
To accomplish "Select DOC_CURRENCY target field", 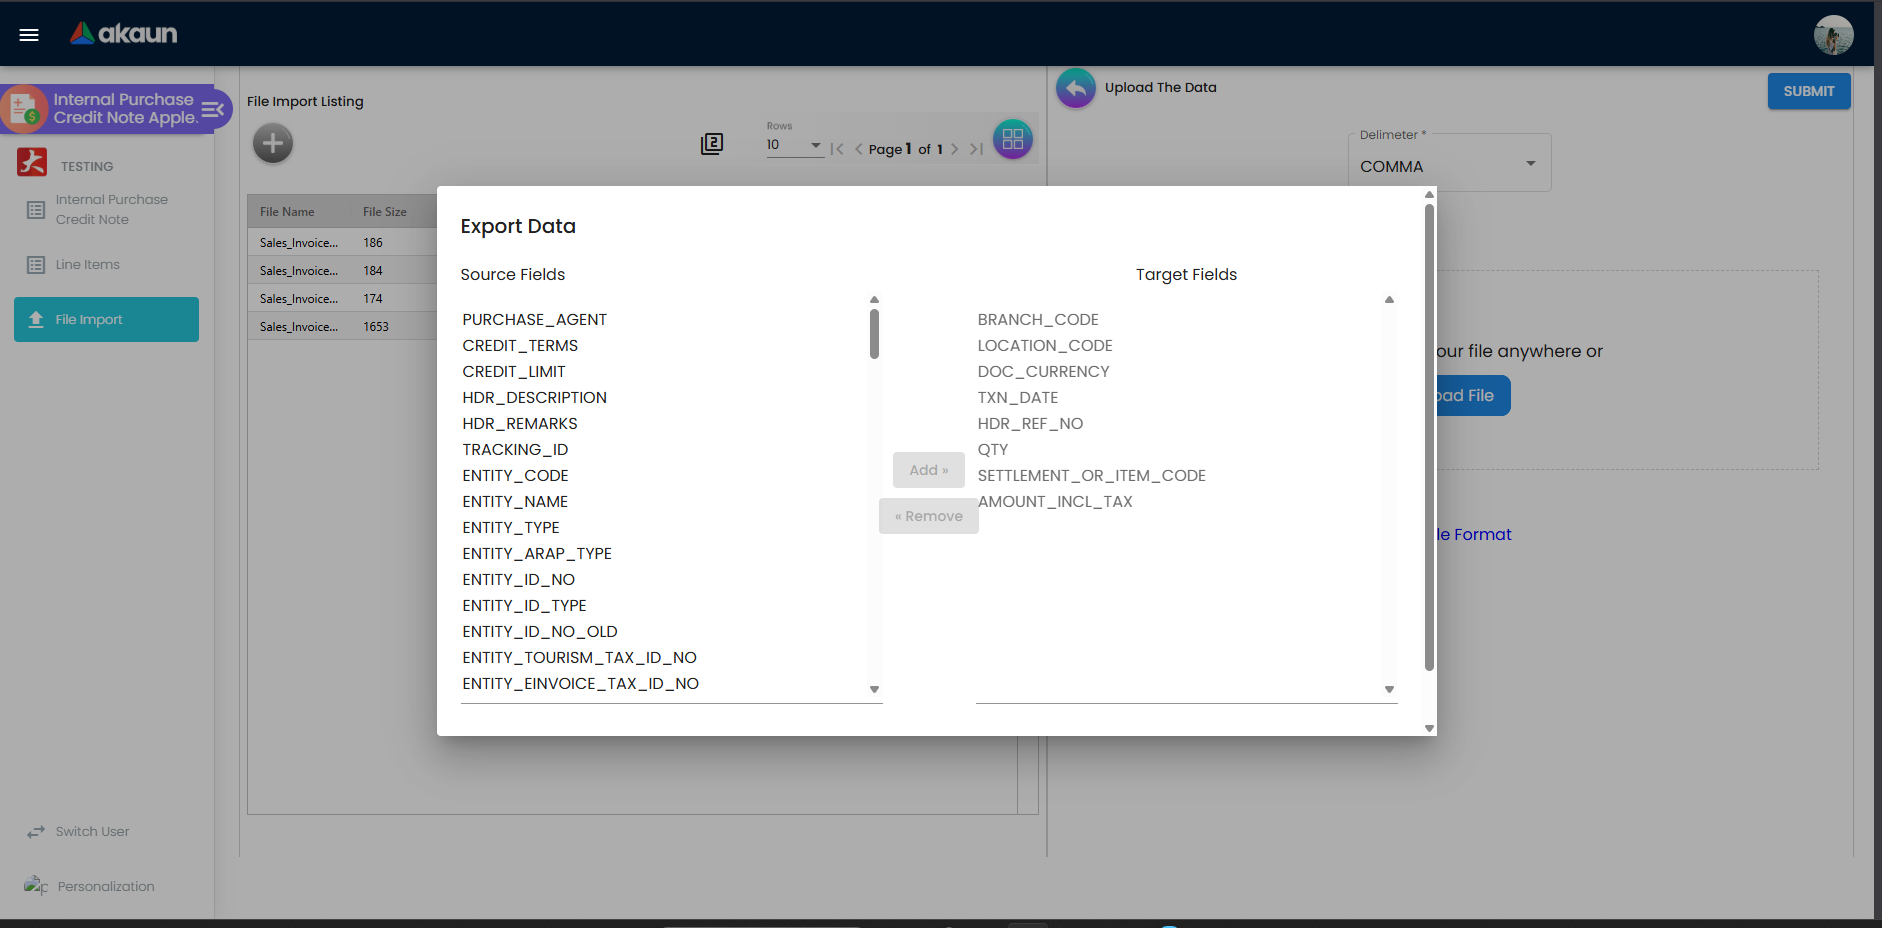I will (1179, 372).
